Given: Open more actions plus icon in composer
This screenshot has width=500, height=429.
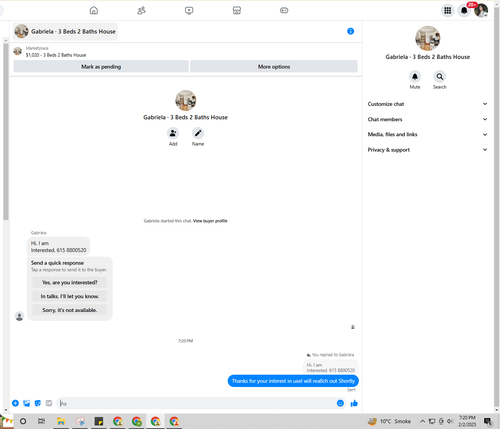Looking at the screenshot, I should pyautogui.click(x=15, y=403).
